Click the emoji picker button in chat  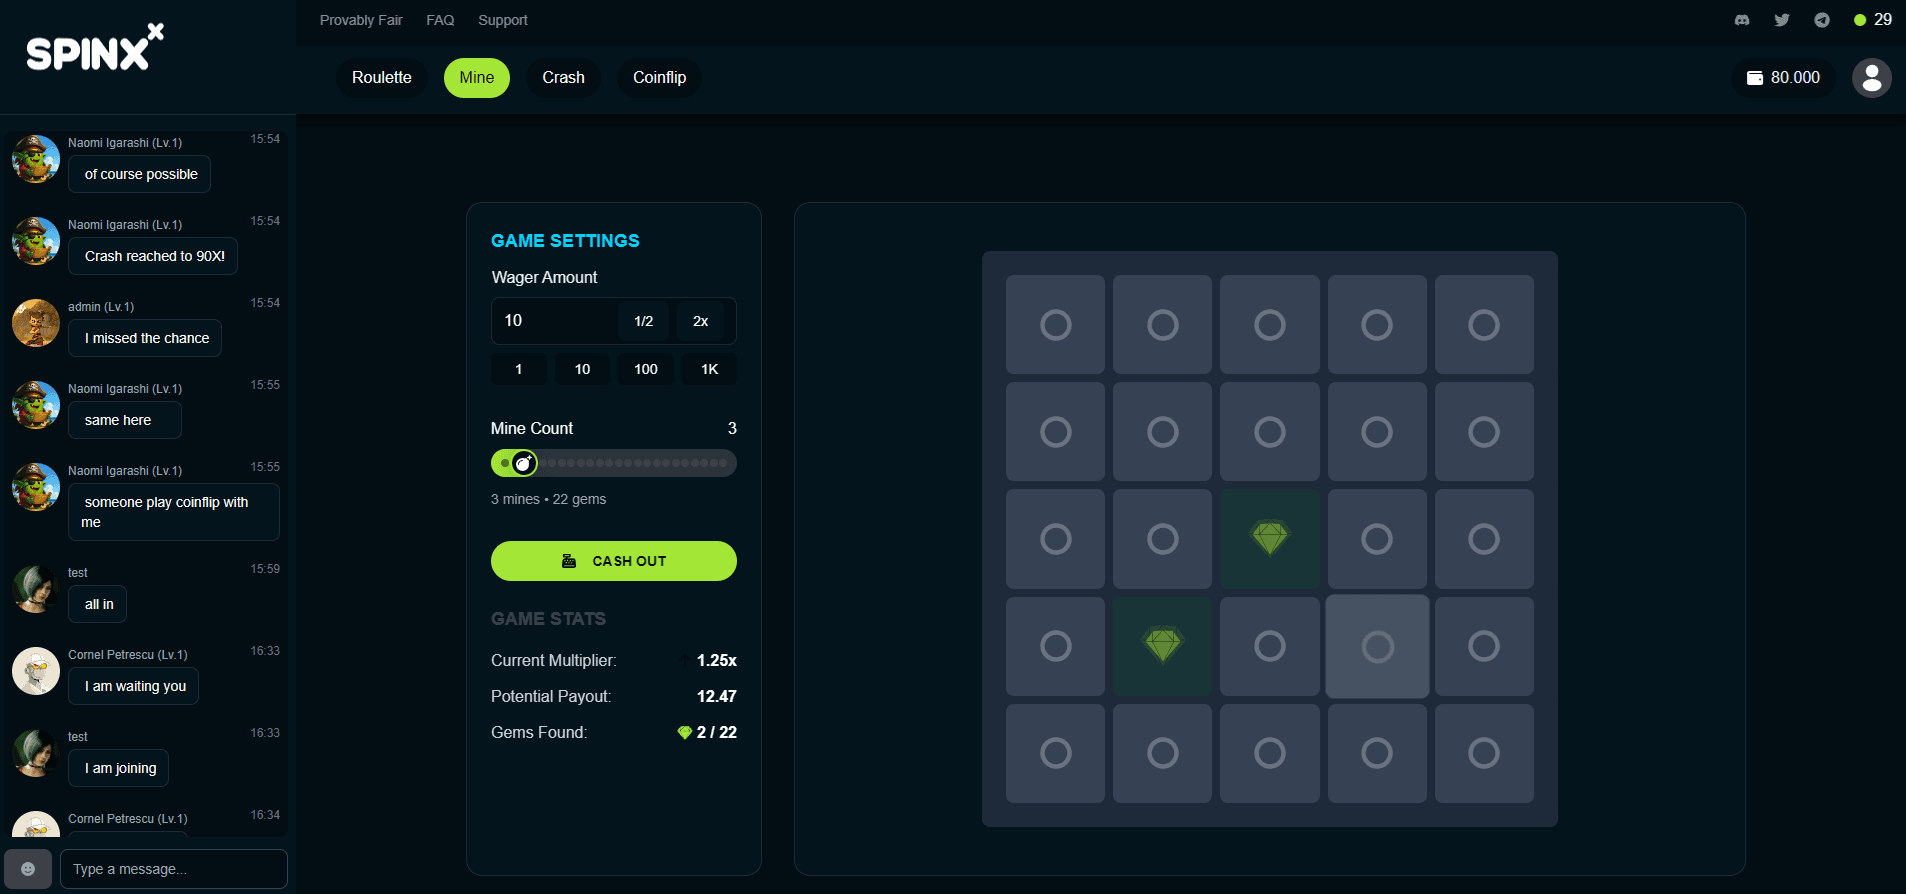pos(28,869)
